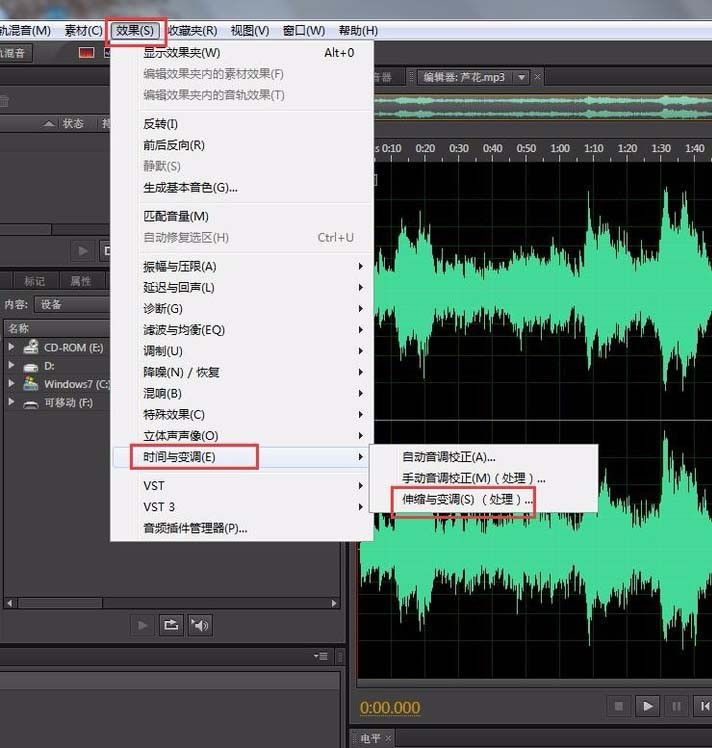Image resolution: width=712 pixels, height=748 pixels.
Task: Click the files panel play button
Action: [83, 250]
